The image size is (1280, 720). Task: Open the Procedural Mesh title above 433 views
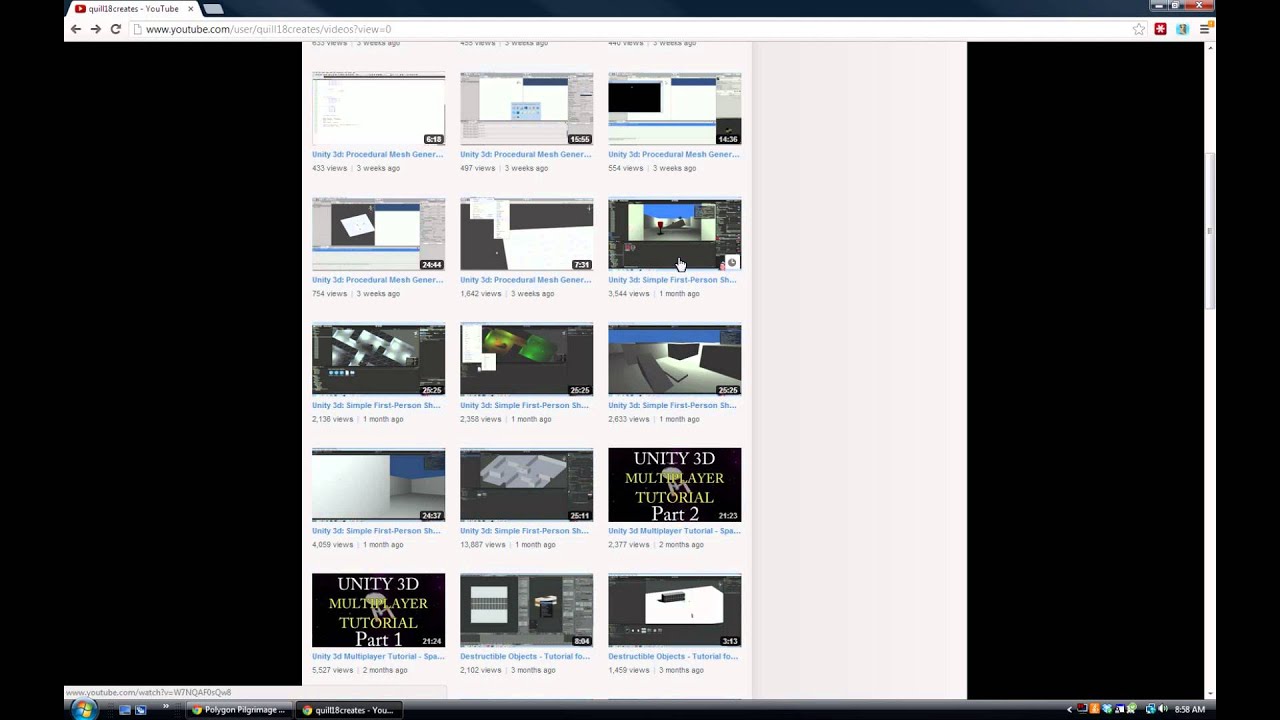[x=377, y=154]
